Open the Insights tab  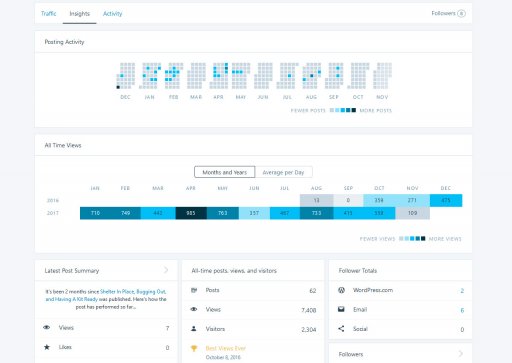point(80,14)
